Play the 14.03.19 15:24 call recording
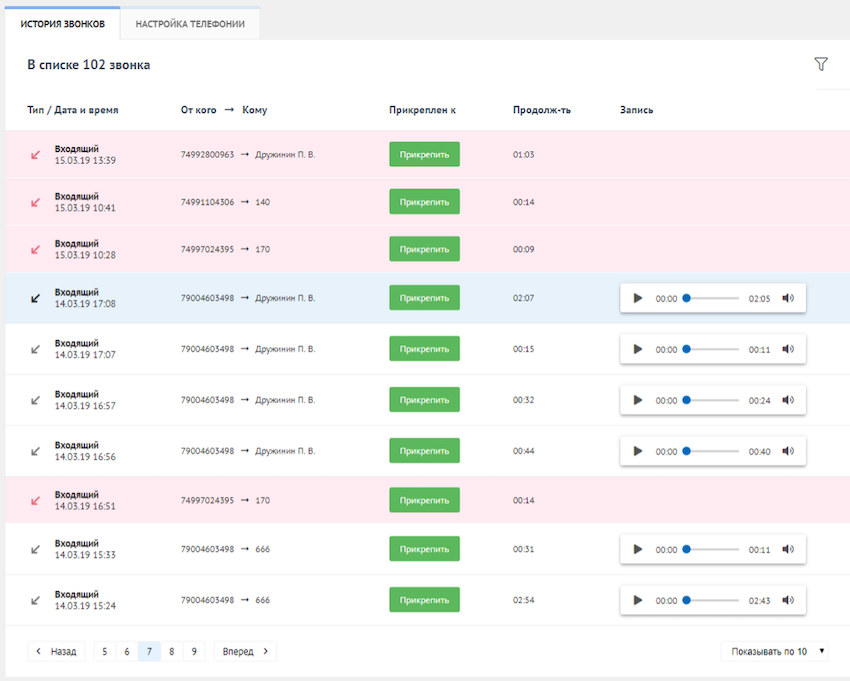Viewport: 850px width, 681px height. (x=638, y=600)
